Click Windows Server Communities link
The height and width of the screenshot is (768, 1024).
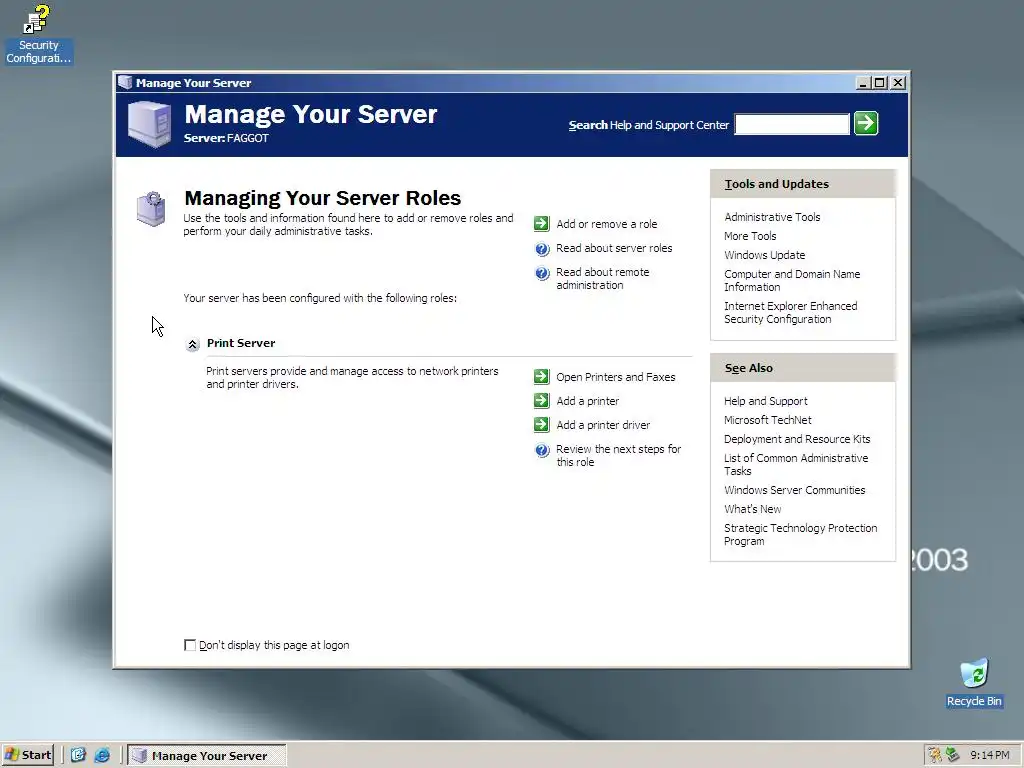coord(795,490)
